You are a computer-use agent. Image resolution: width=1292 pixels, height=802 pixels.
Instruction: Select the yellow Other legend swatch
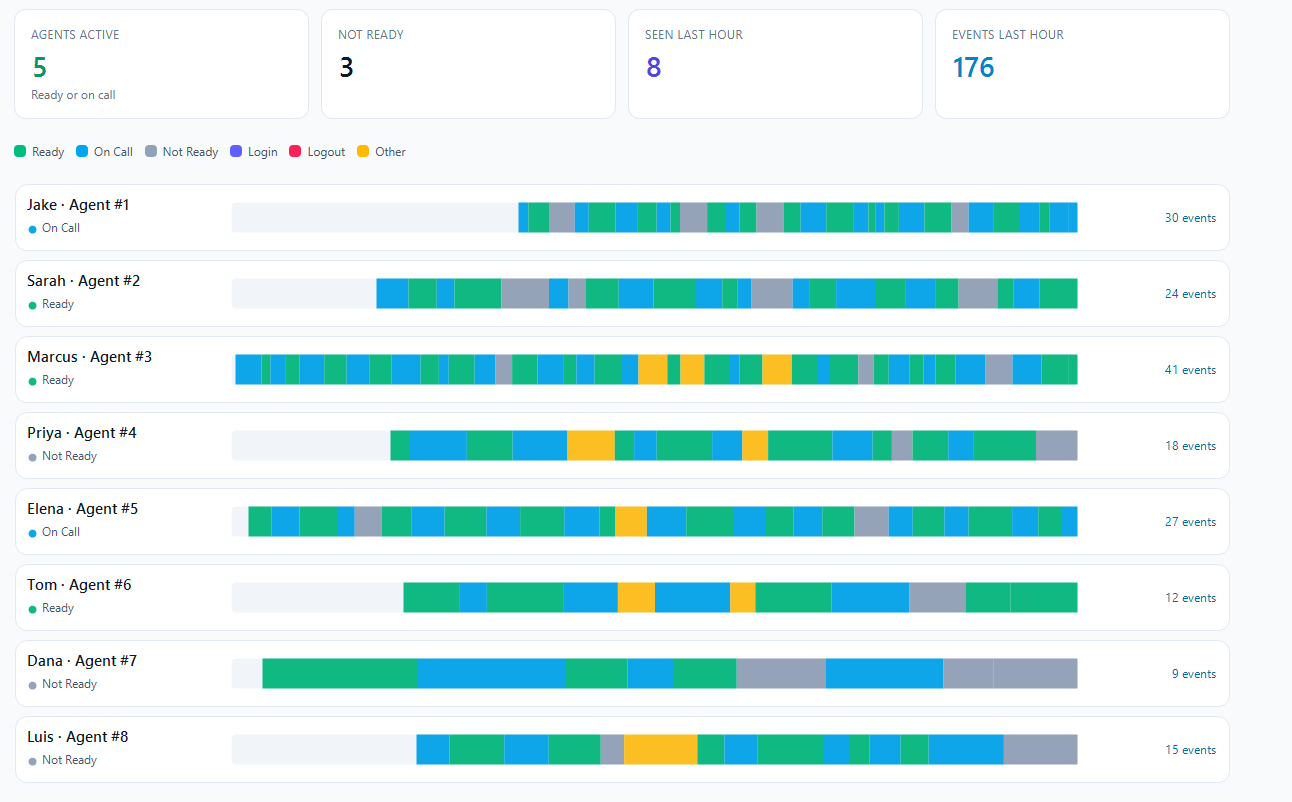pyautogui.click(x=363, y=152)
